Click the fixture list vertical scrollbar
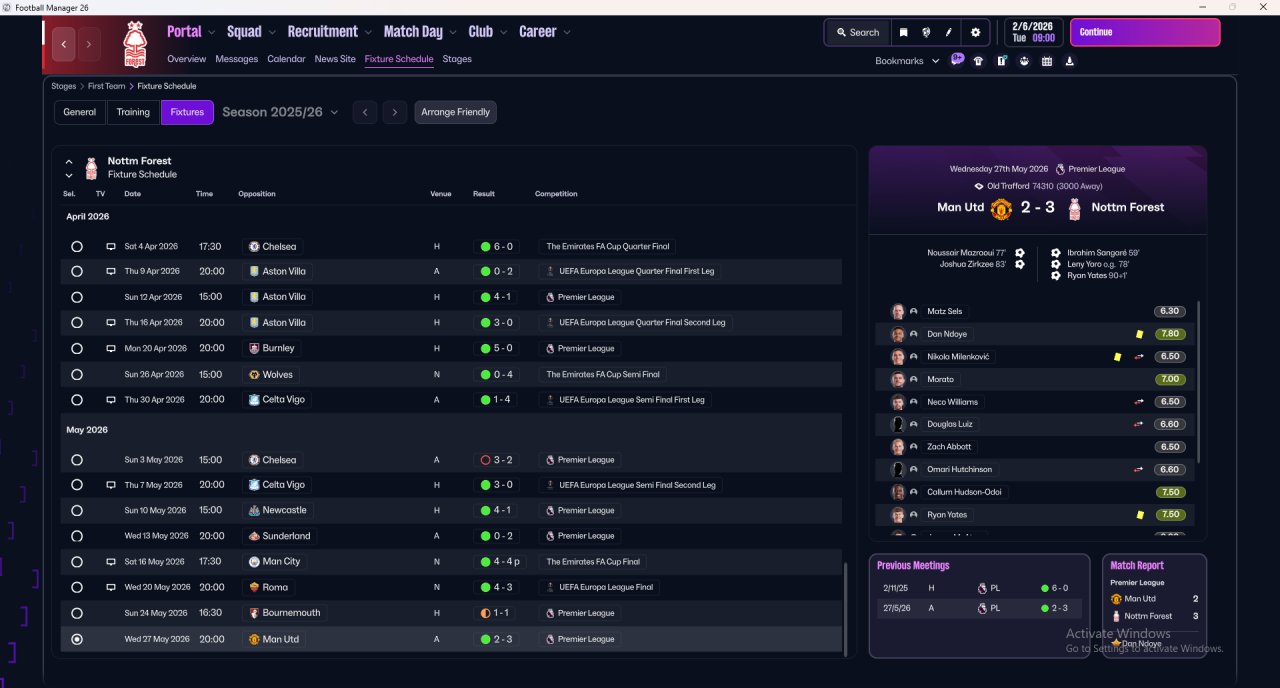Screen dimensions: 1280x688 coord(847,608)
